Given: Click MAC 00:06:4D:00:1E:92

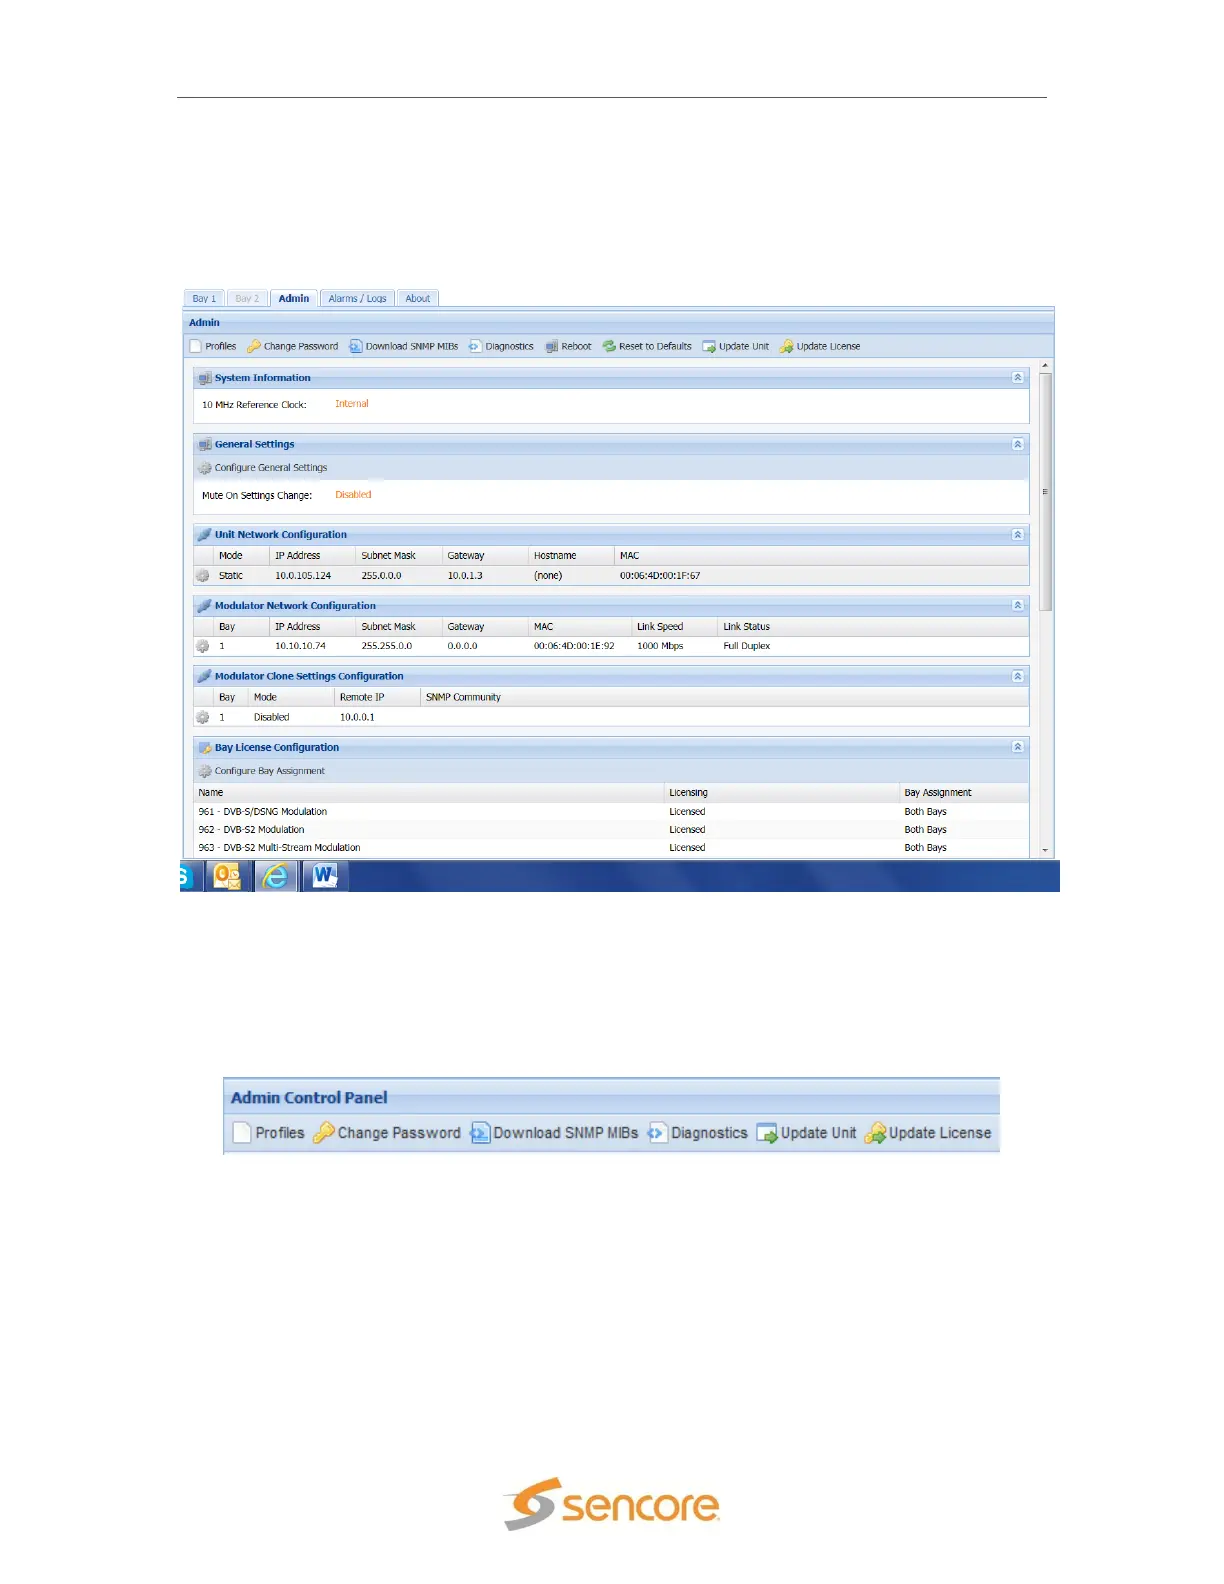Looking at the screenshot, I should (574, 646).
